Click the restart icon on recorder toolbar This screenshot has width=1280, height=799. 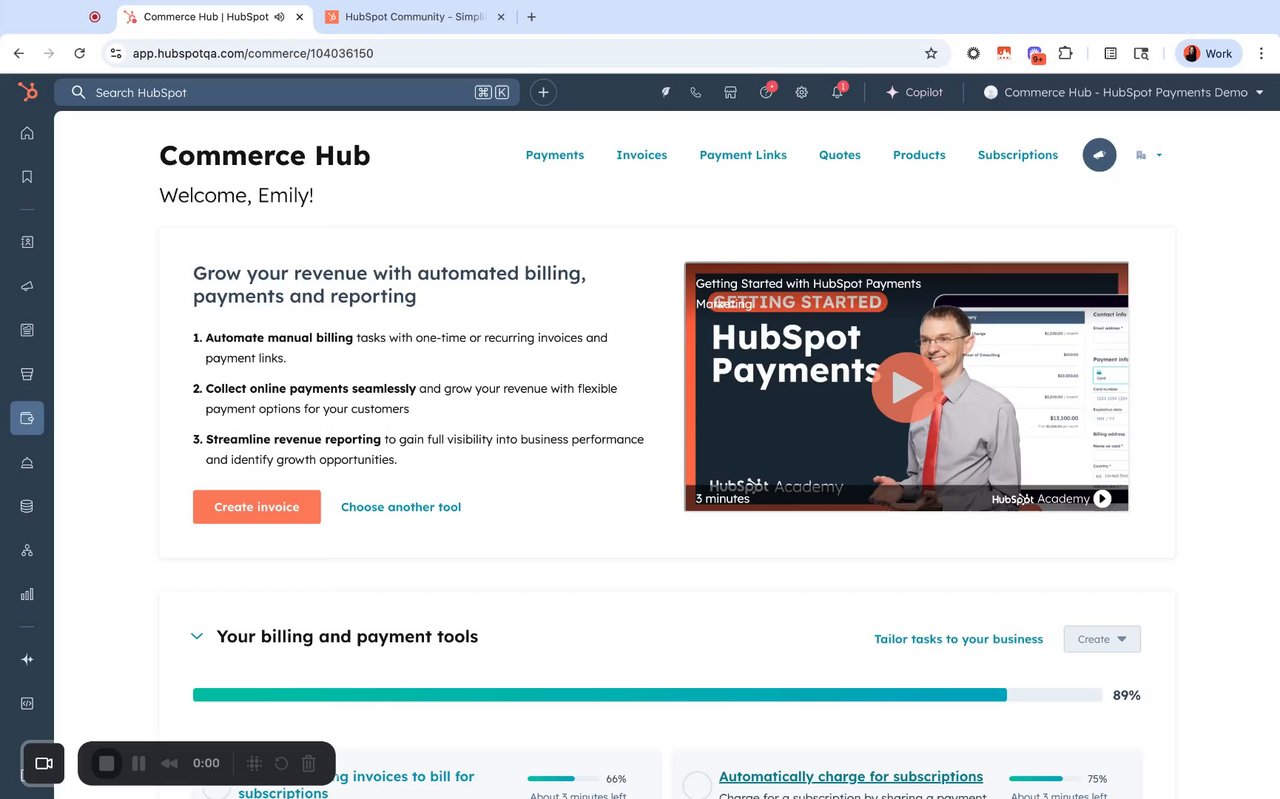(281, 763)
